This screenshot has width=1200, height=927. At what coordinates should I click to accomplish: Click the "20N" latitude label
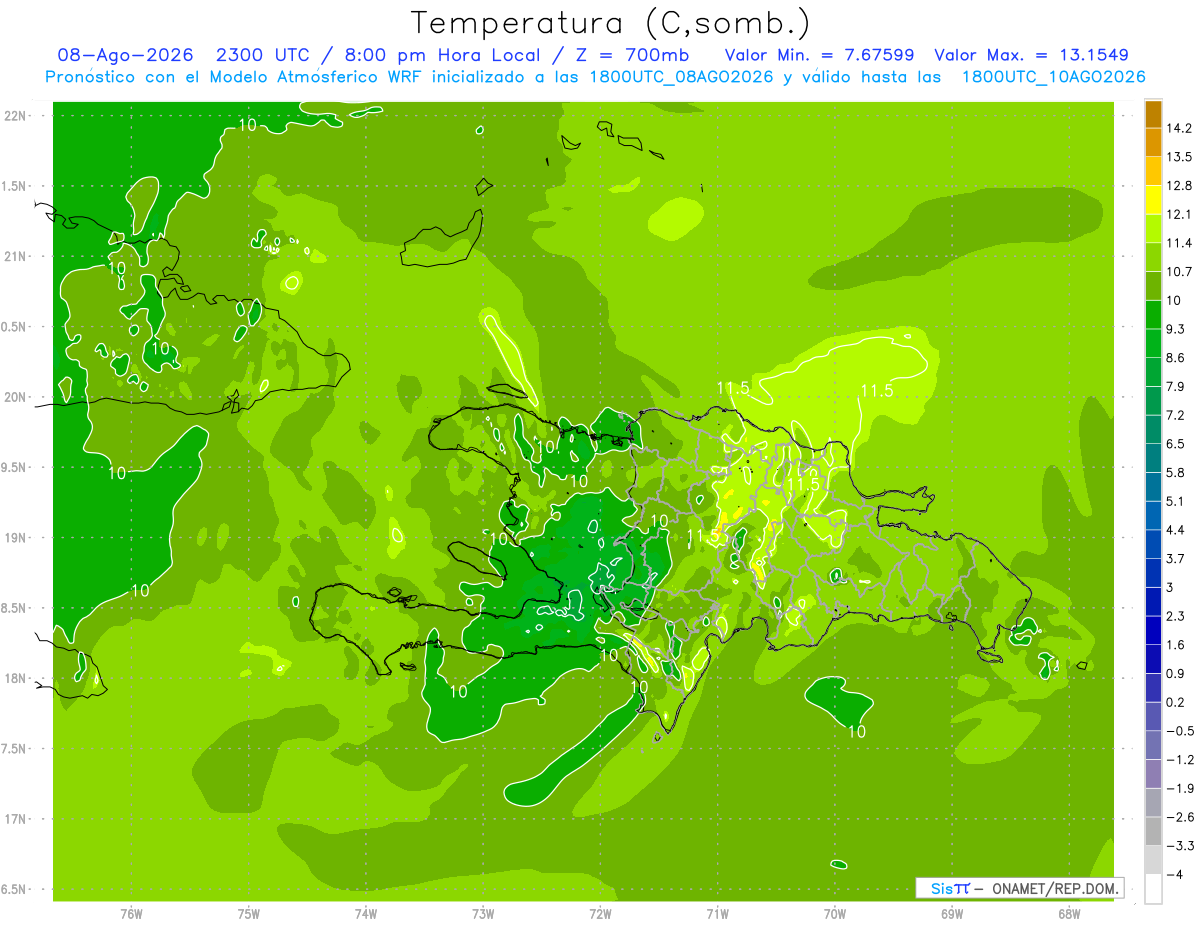16,398
